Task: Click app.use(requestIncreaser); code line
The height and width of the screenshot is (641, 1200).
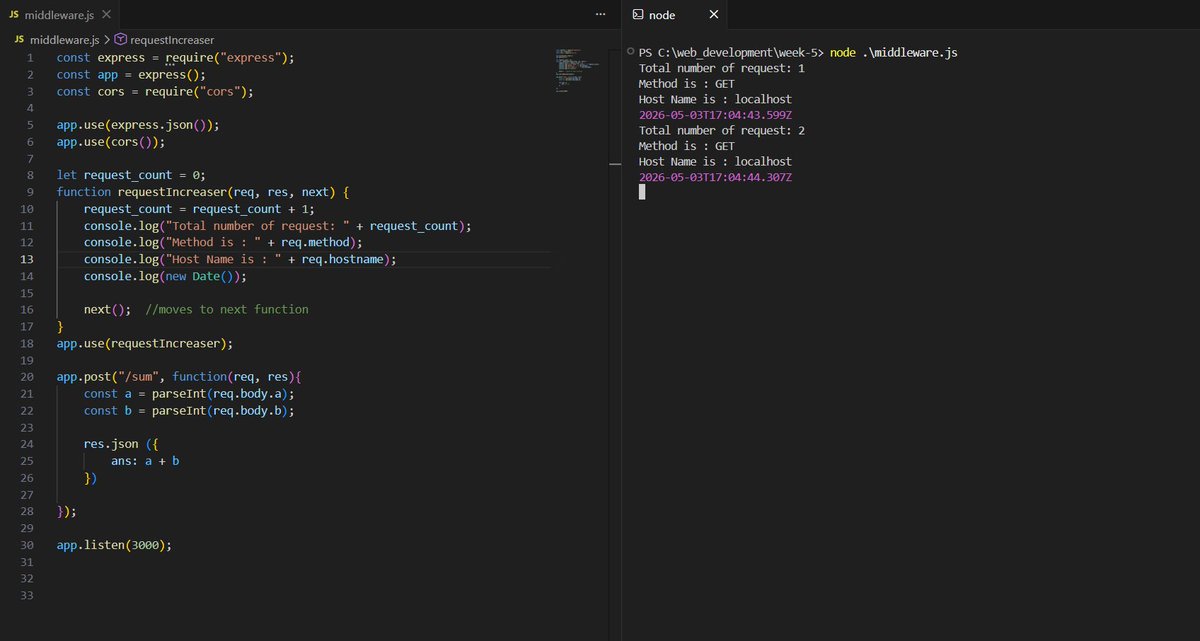Action: (144, 343)
